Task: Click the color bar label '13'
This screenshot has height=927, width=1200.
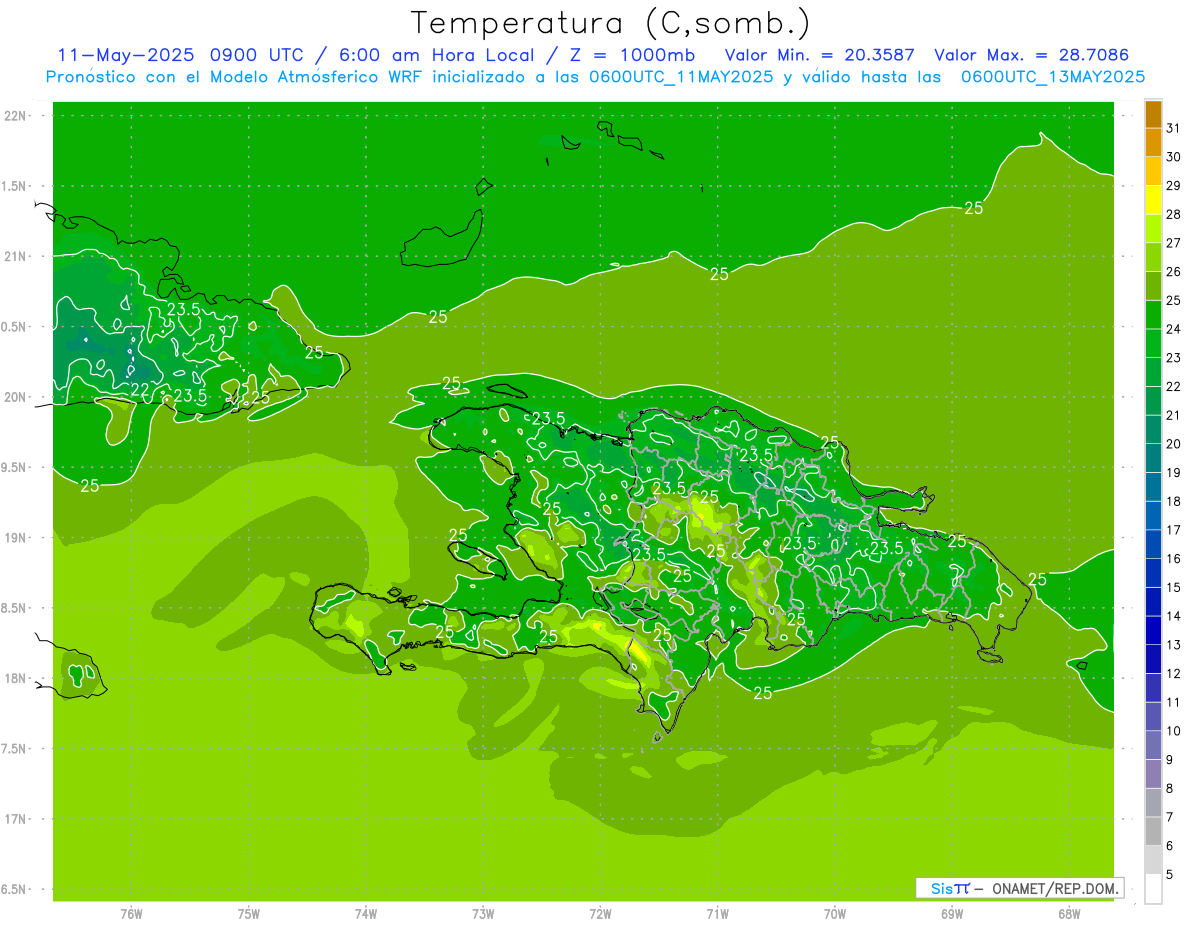Action: 1173,644
